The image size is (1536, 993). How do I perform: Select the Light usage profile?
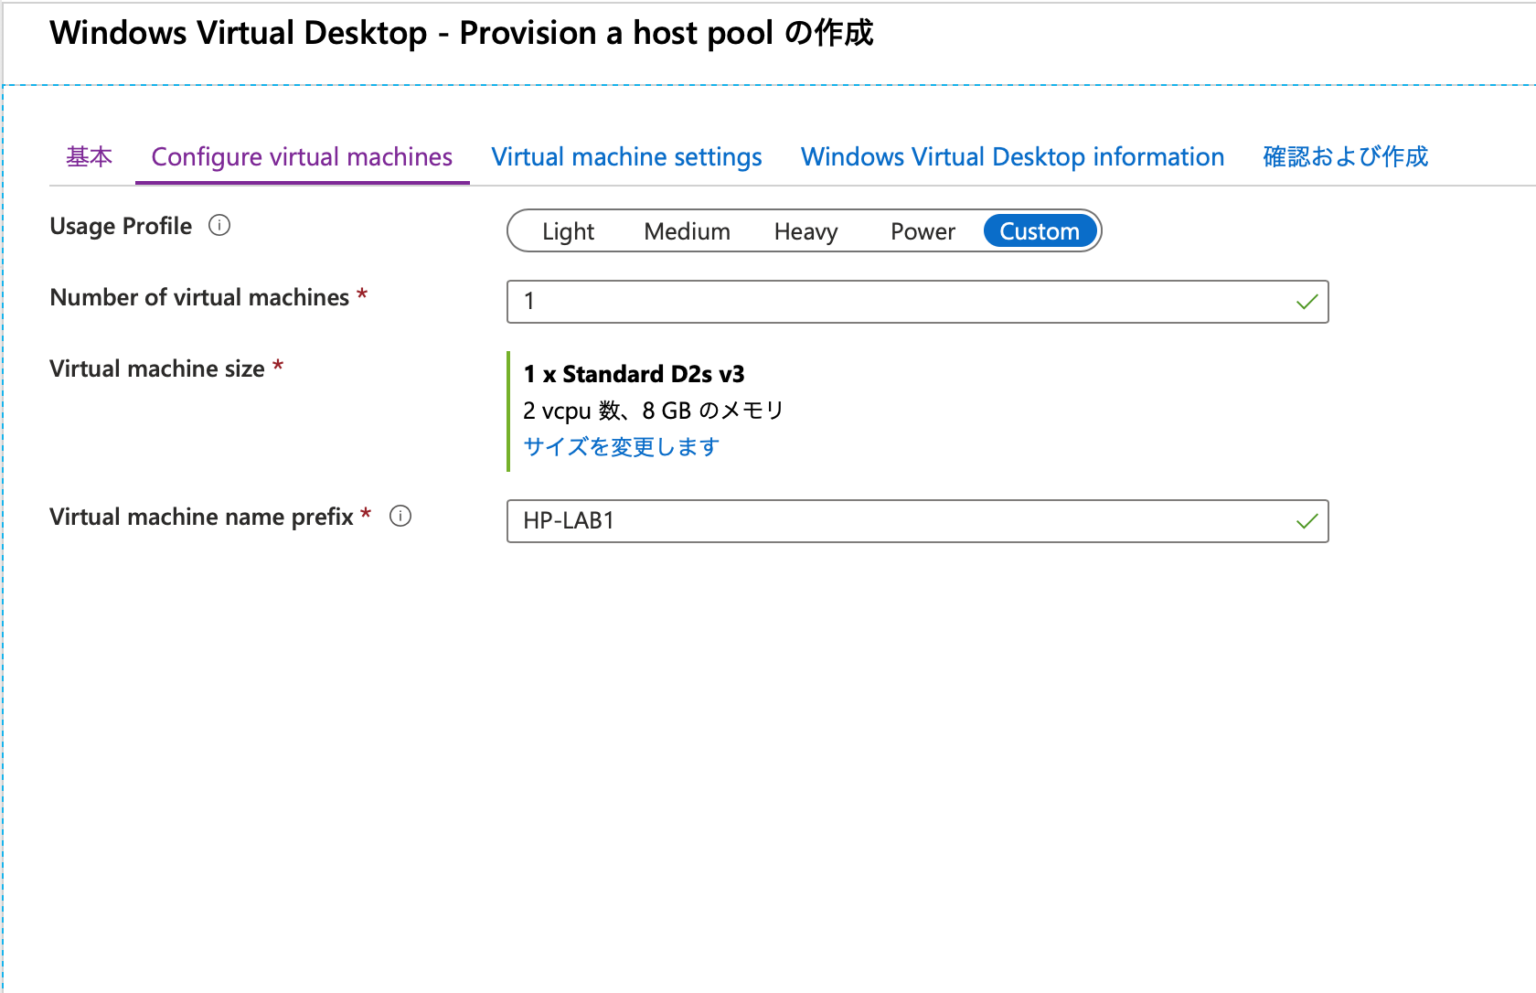click(568, 231)
